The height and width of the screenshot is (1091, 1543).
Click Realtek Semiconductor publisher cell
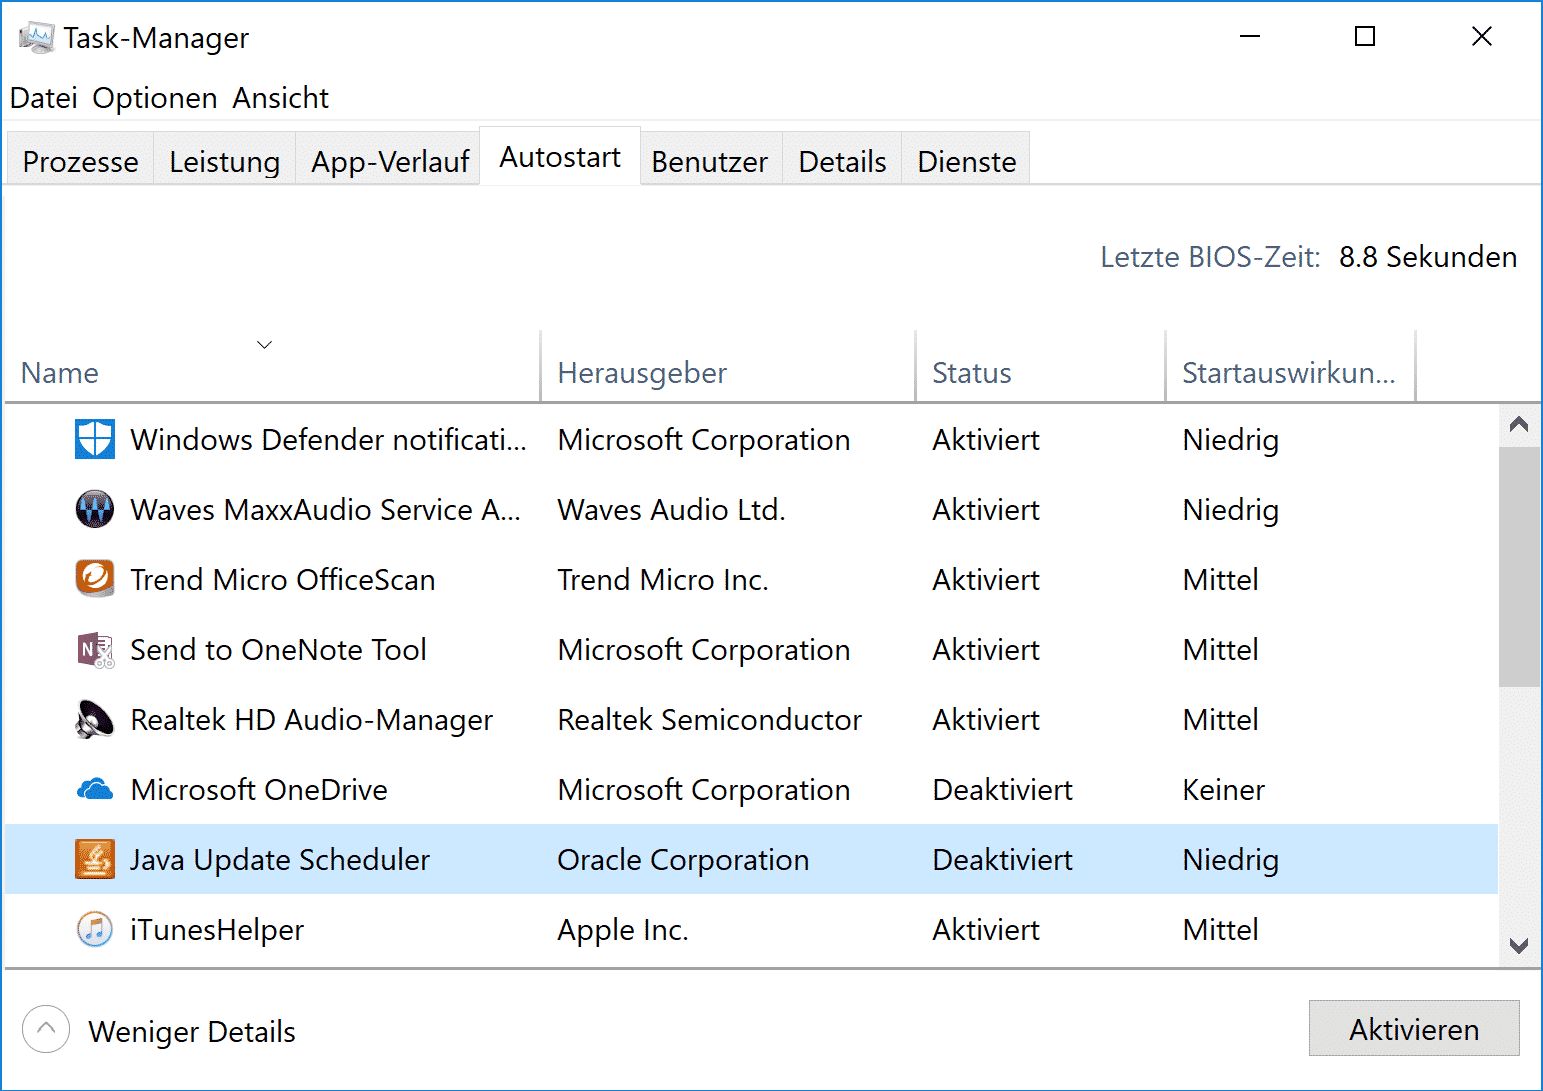click(710, 720)
